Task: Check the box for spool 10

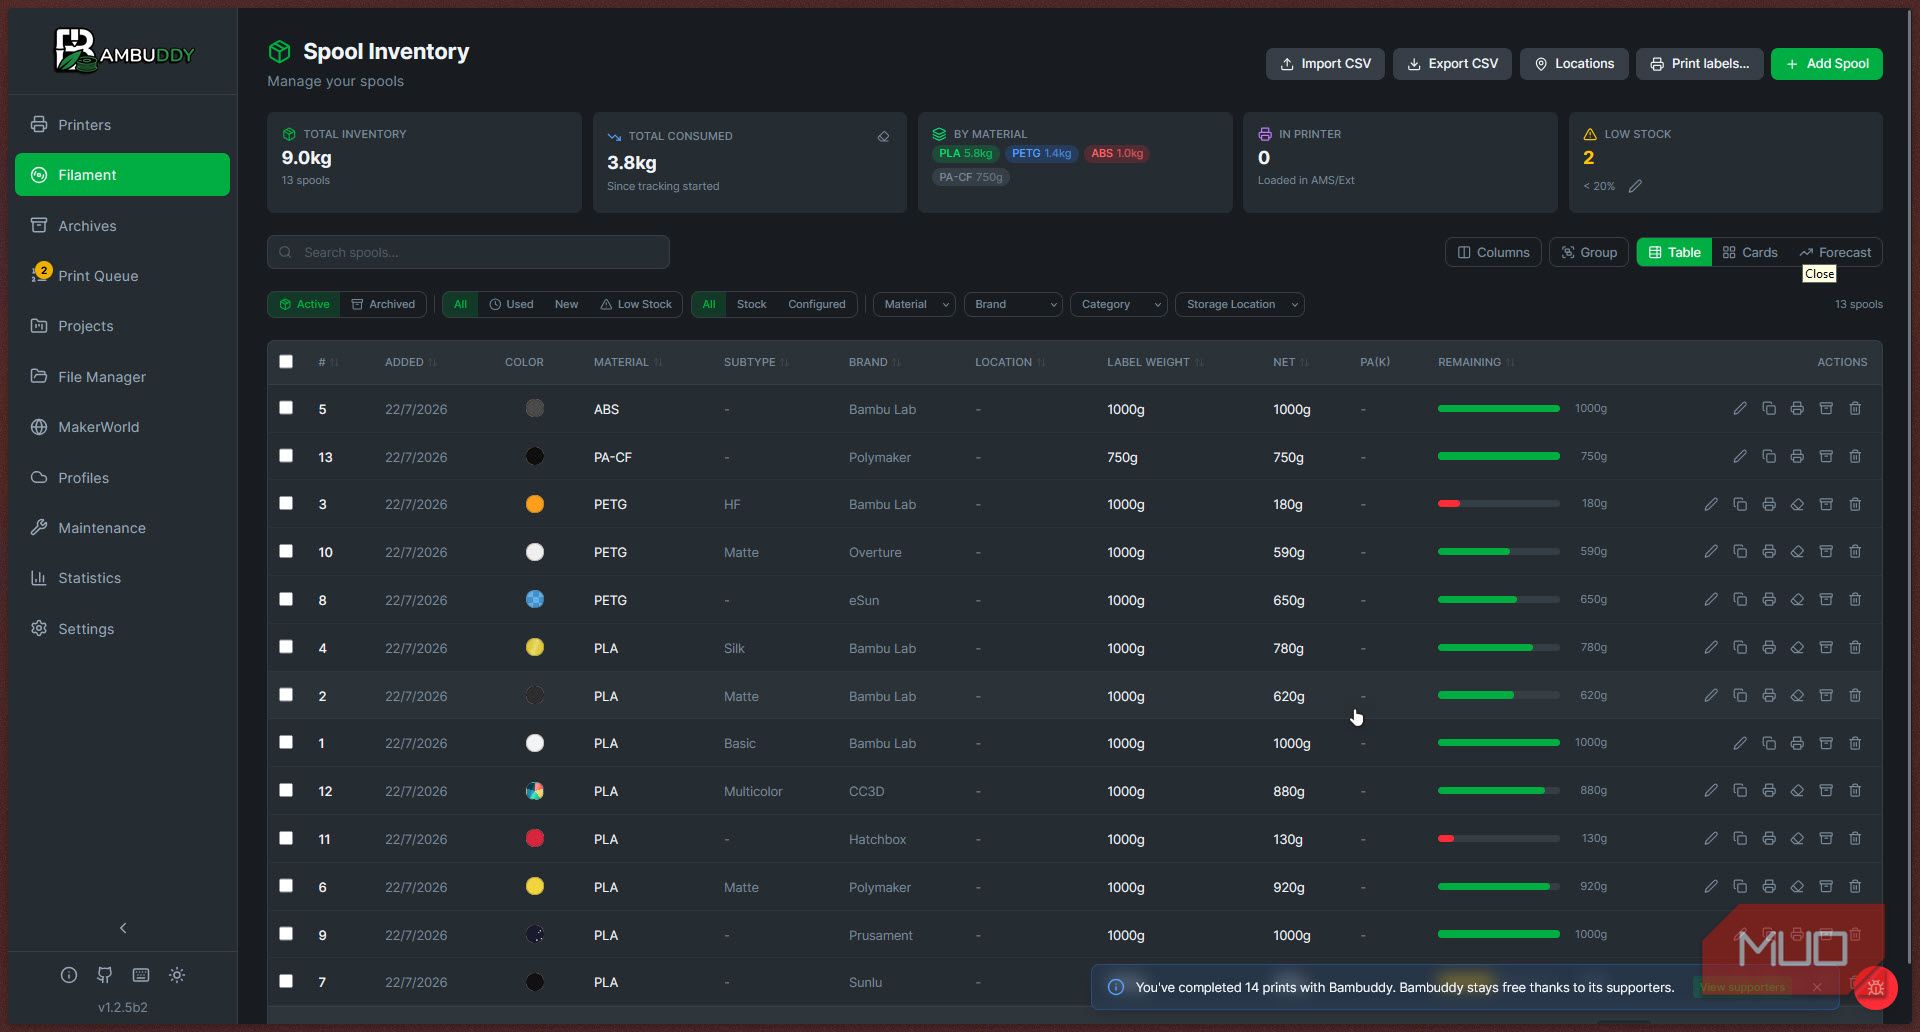Action: [286, 552]
